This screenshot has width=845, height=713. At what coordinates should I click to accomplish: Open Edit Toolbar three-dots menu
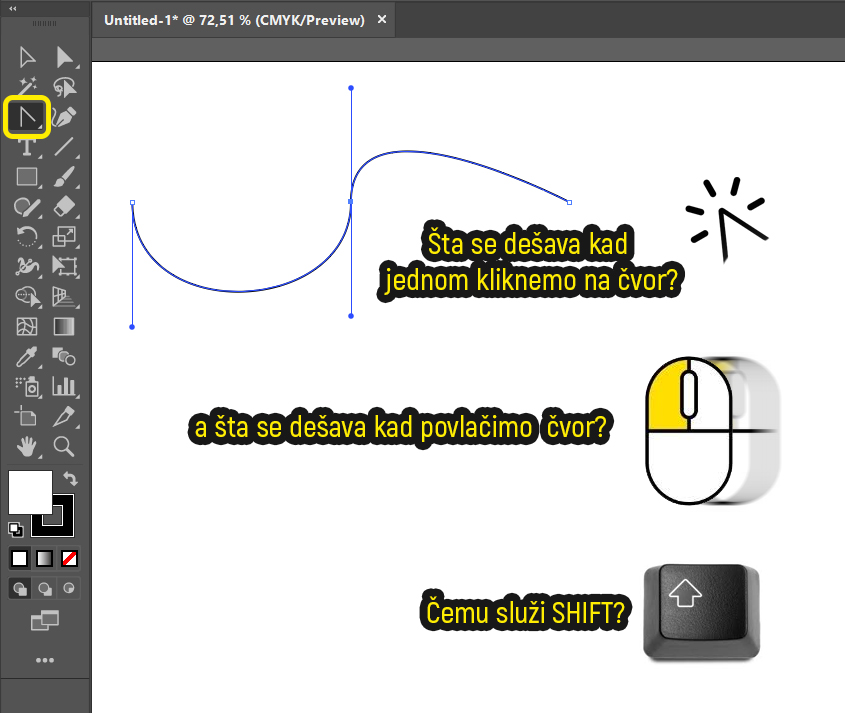(45, 660)
